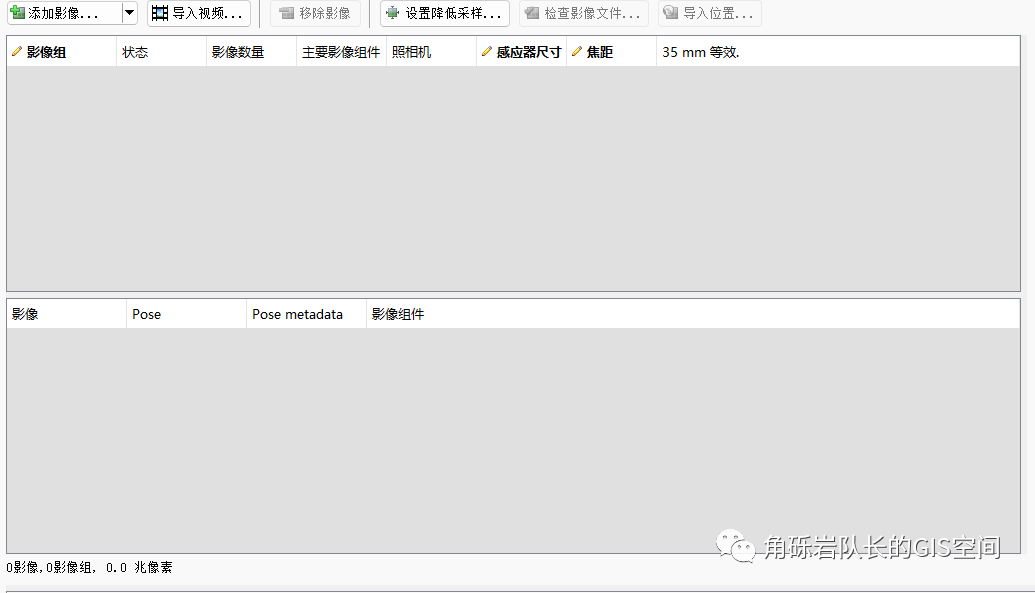1035x593 pixels.
Task: Click the 检查影像文件 check image files button
Action: tap(583, 13)
